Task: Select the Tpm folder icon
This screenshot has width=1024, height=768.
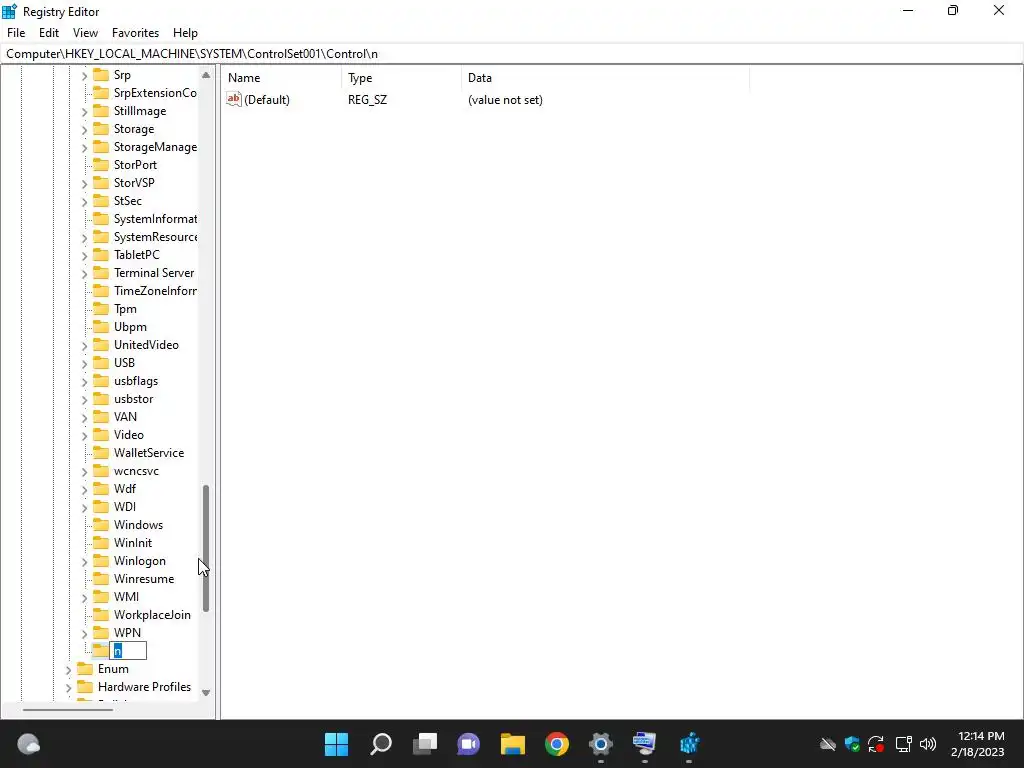Action: point(101,309)
